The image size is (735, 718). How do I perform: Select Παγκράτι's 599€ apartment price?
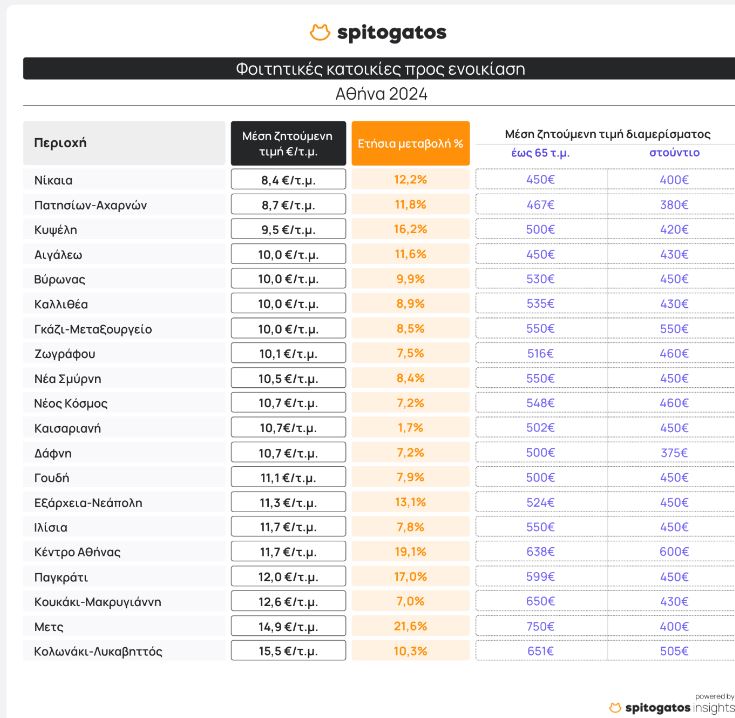click(x=540, y=576)
